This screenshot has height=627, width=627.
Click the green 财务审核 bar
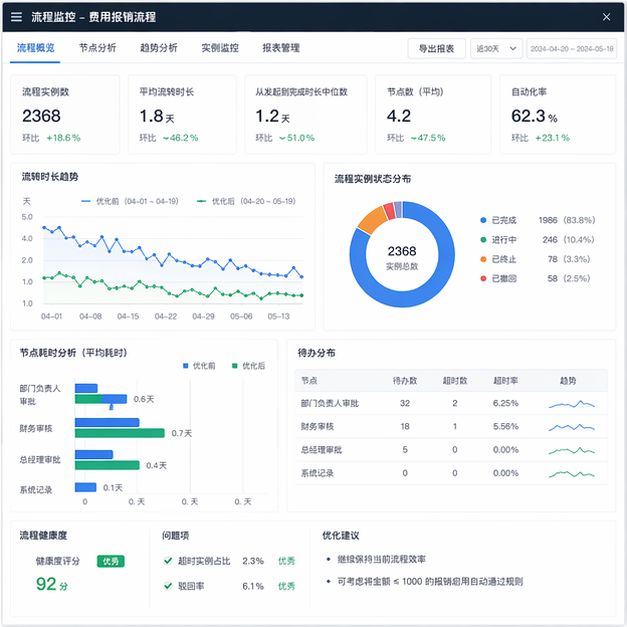pos(120,433)
